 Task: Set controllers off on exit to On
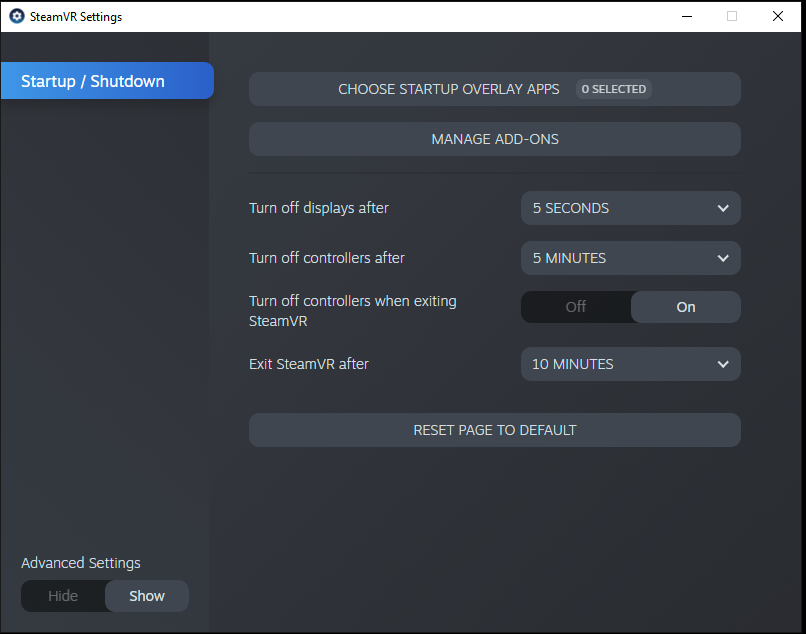[686, 307]
